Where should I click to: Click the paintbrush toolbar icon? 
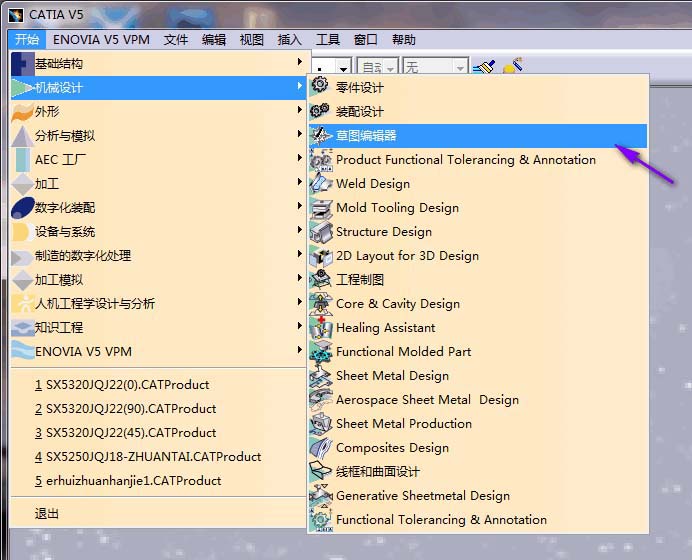(x=484, y=66)
